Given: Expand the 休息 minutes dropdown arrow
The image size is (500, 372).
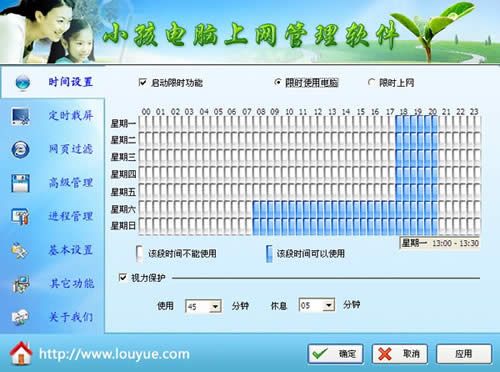Looking at the screenshot, I should tap(329, 305).
